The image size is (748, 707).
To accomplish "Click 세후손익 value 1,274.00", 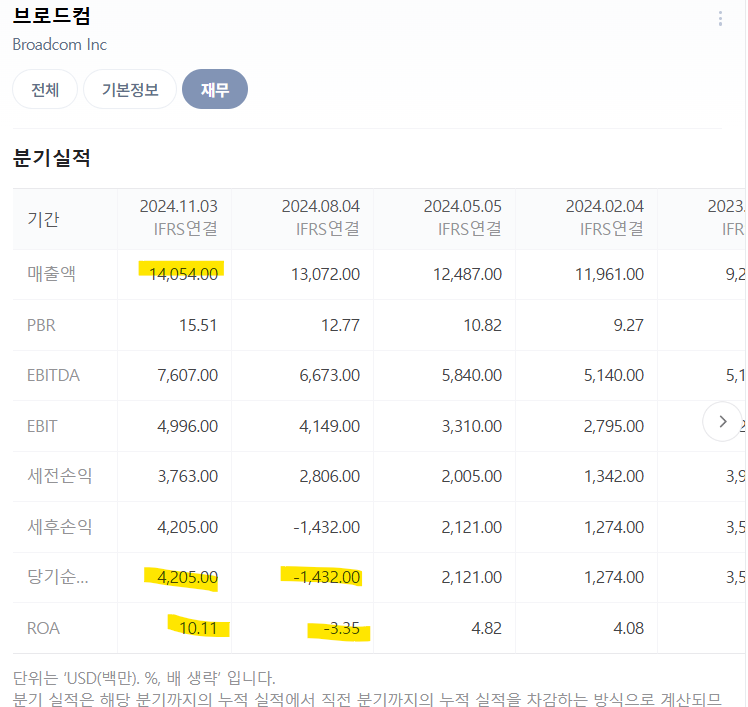I will click(614, 527).
